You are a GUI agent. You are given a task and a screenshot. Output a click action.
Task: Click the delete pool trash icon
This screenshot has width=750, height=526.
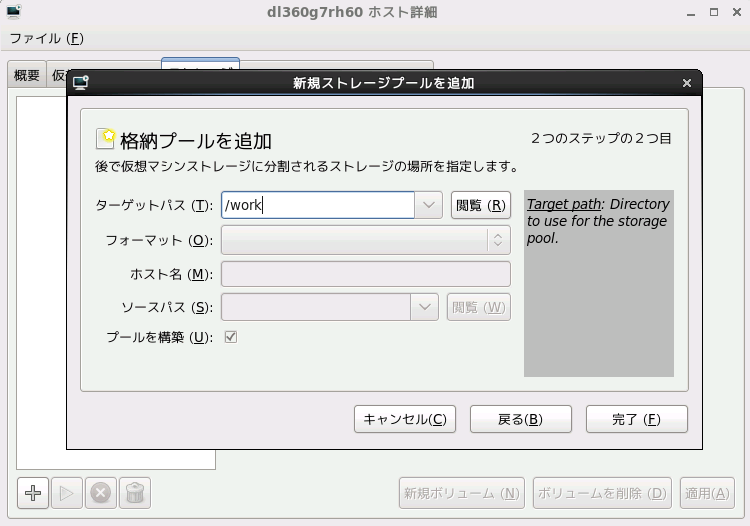click(135, 493)
